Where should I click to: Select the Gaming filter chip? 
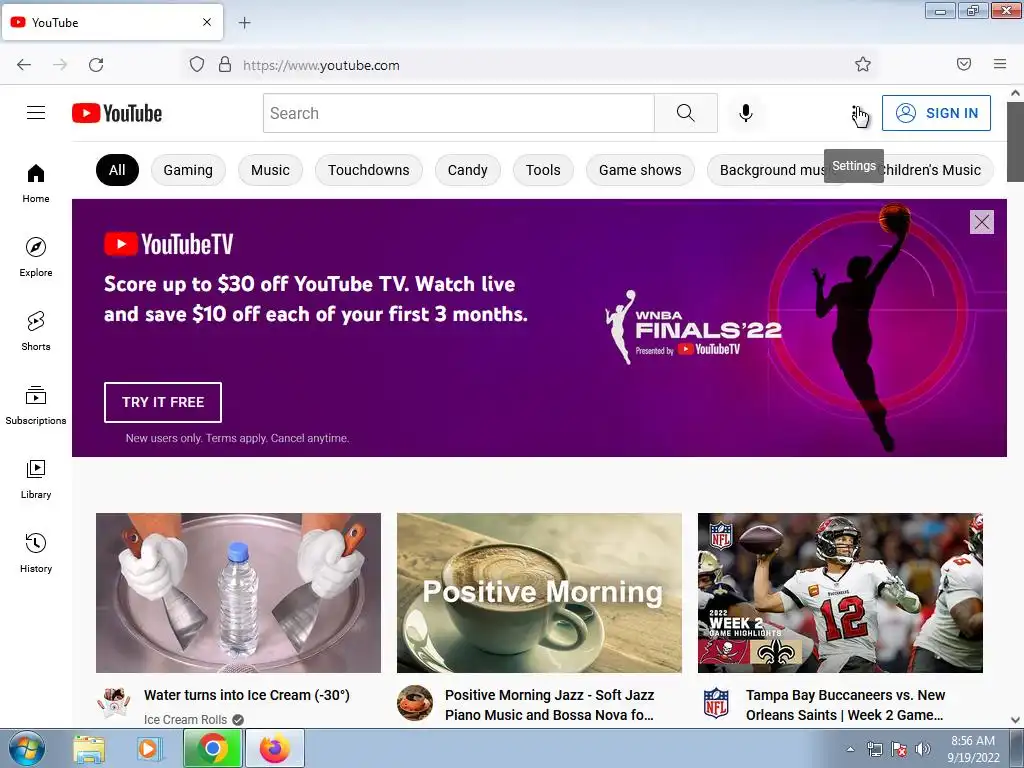188,170
